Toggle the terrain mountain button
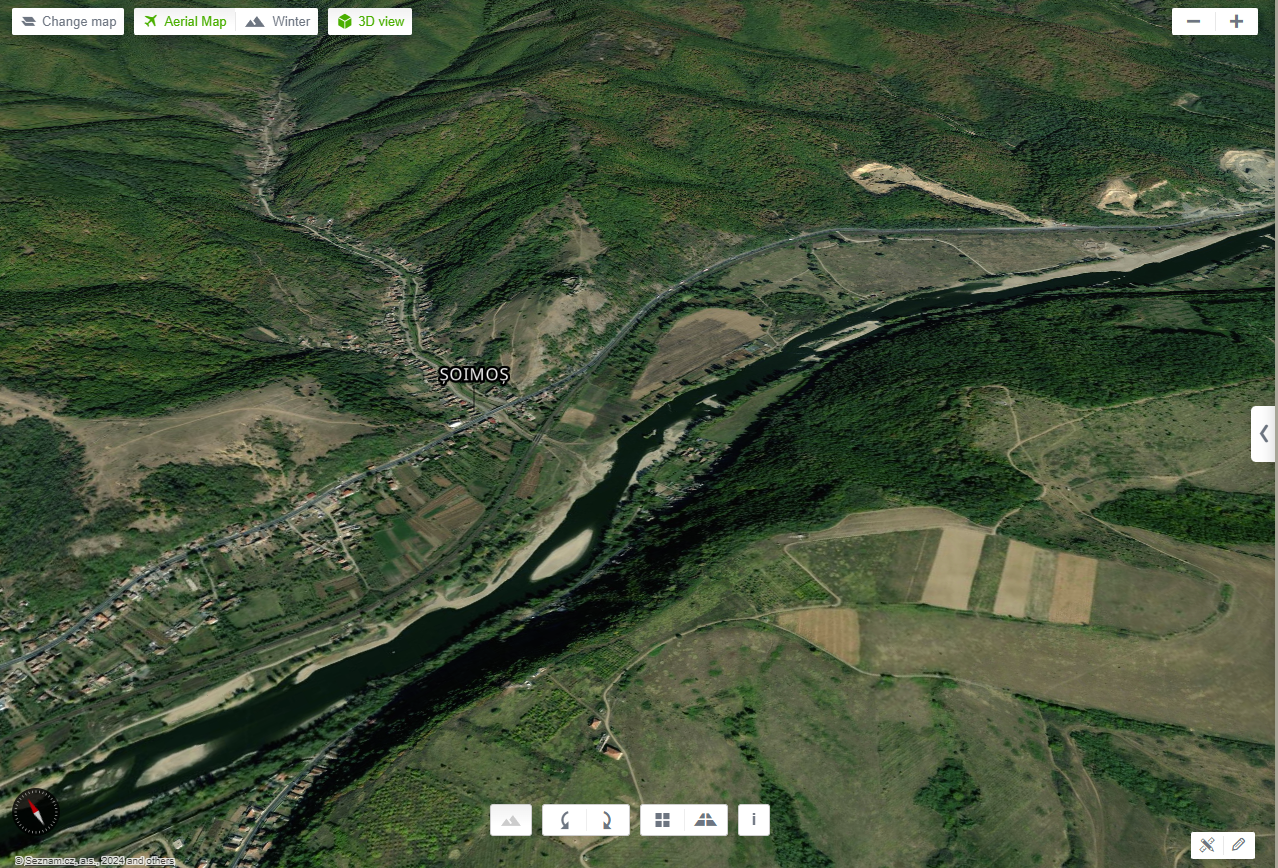1278x868 pixels. click(511, 820)
